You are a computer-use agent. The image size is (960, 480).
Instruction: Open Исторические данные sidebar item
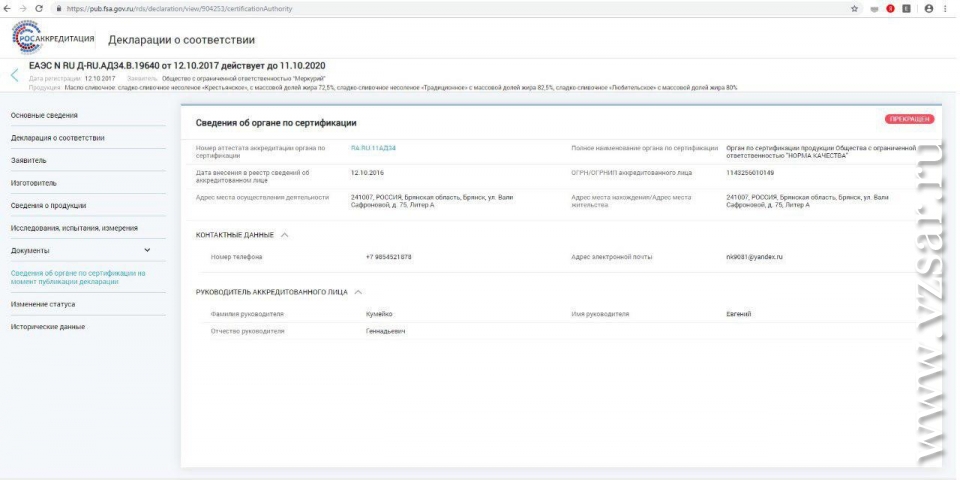tap(48, 327)
